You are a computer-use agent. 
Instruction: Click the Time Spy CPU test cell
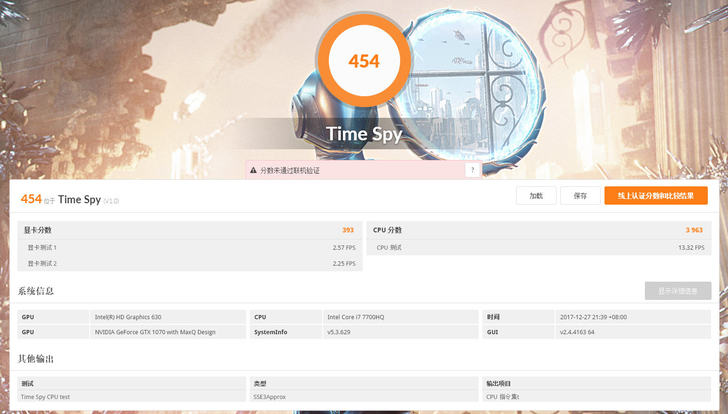(131, 397)
